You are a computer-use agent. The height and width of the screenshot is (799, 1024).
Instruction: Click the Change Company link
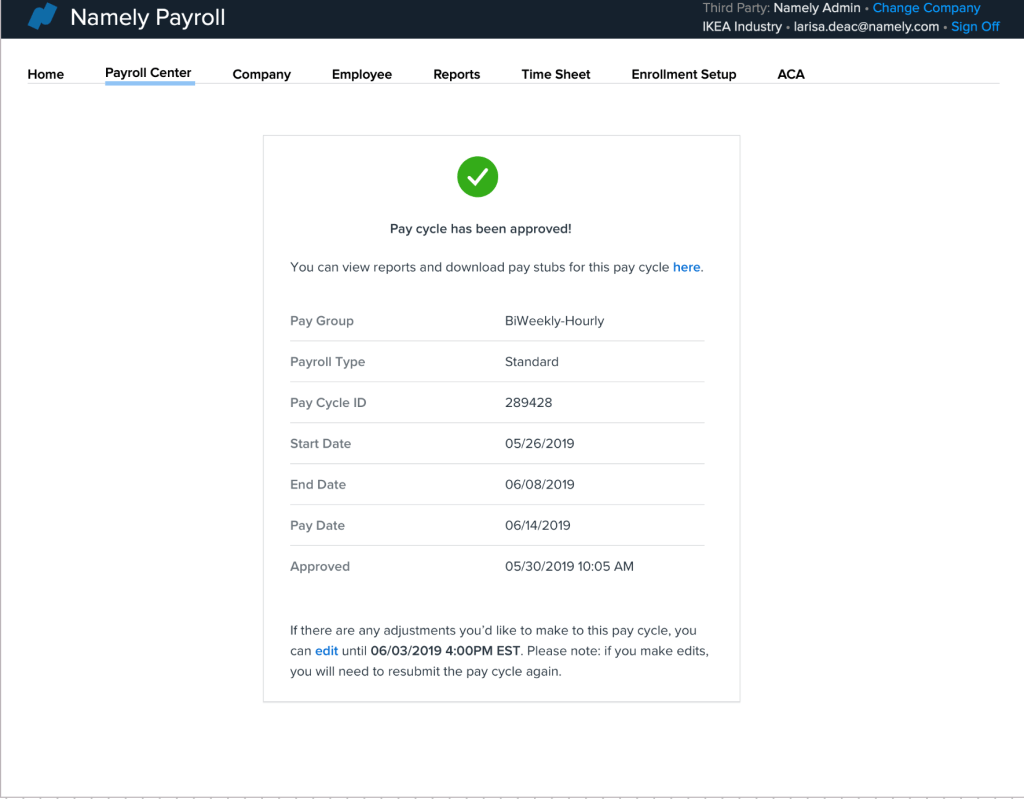926,8
